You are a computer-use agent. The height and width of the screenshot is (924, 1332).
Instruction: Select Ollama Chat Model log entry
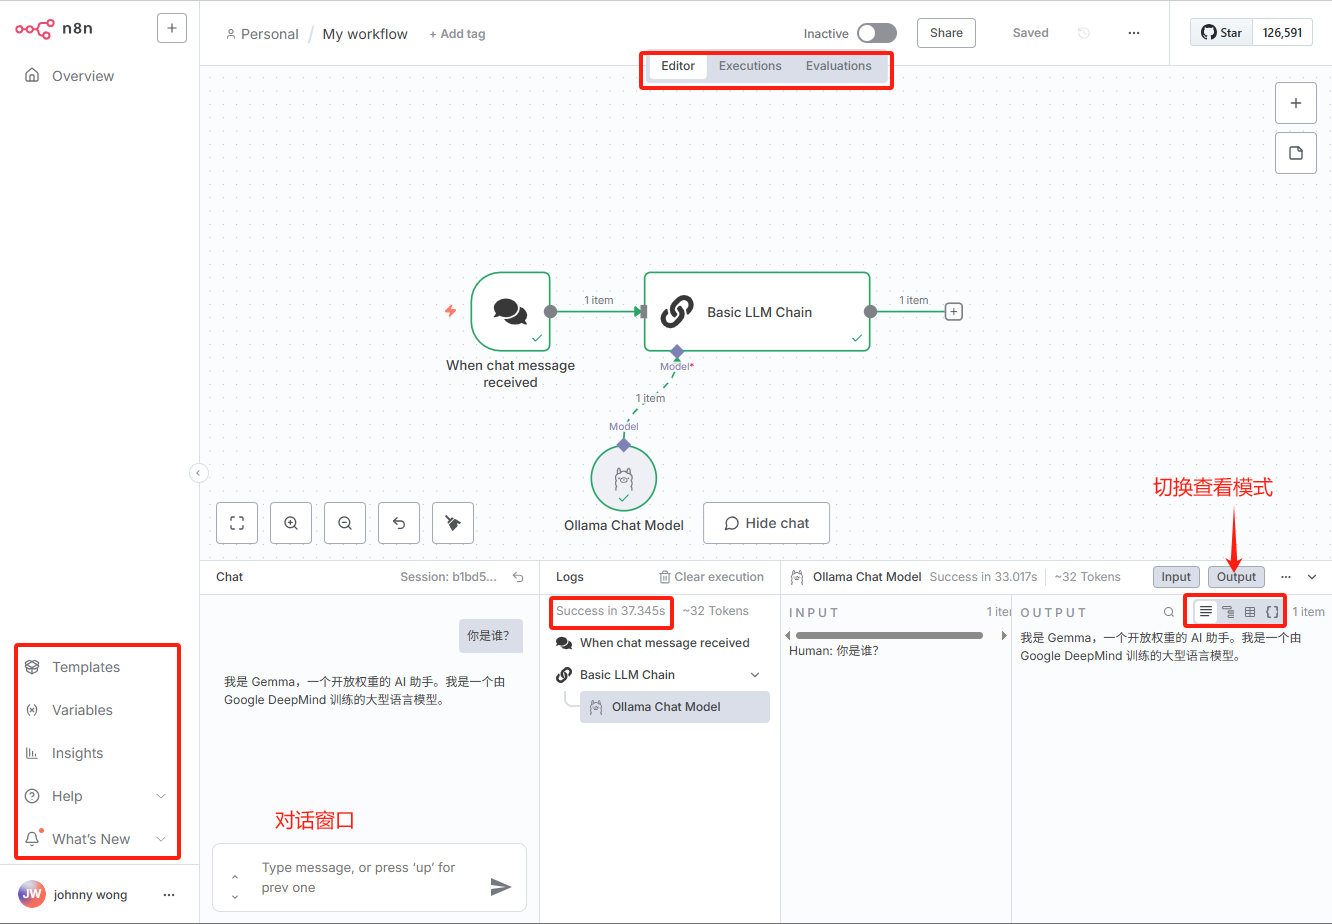pos(675,707)
